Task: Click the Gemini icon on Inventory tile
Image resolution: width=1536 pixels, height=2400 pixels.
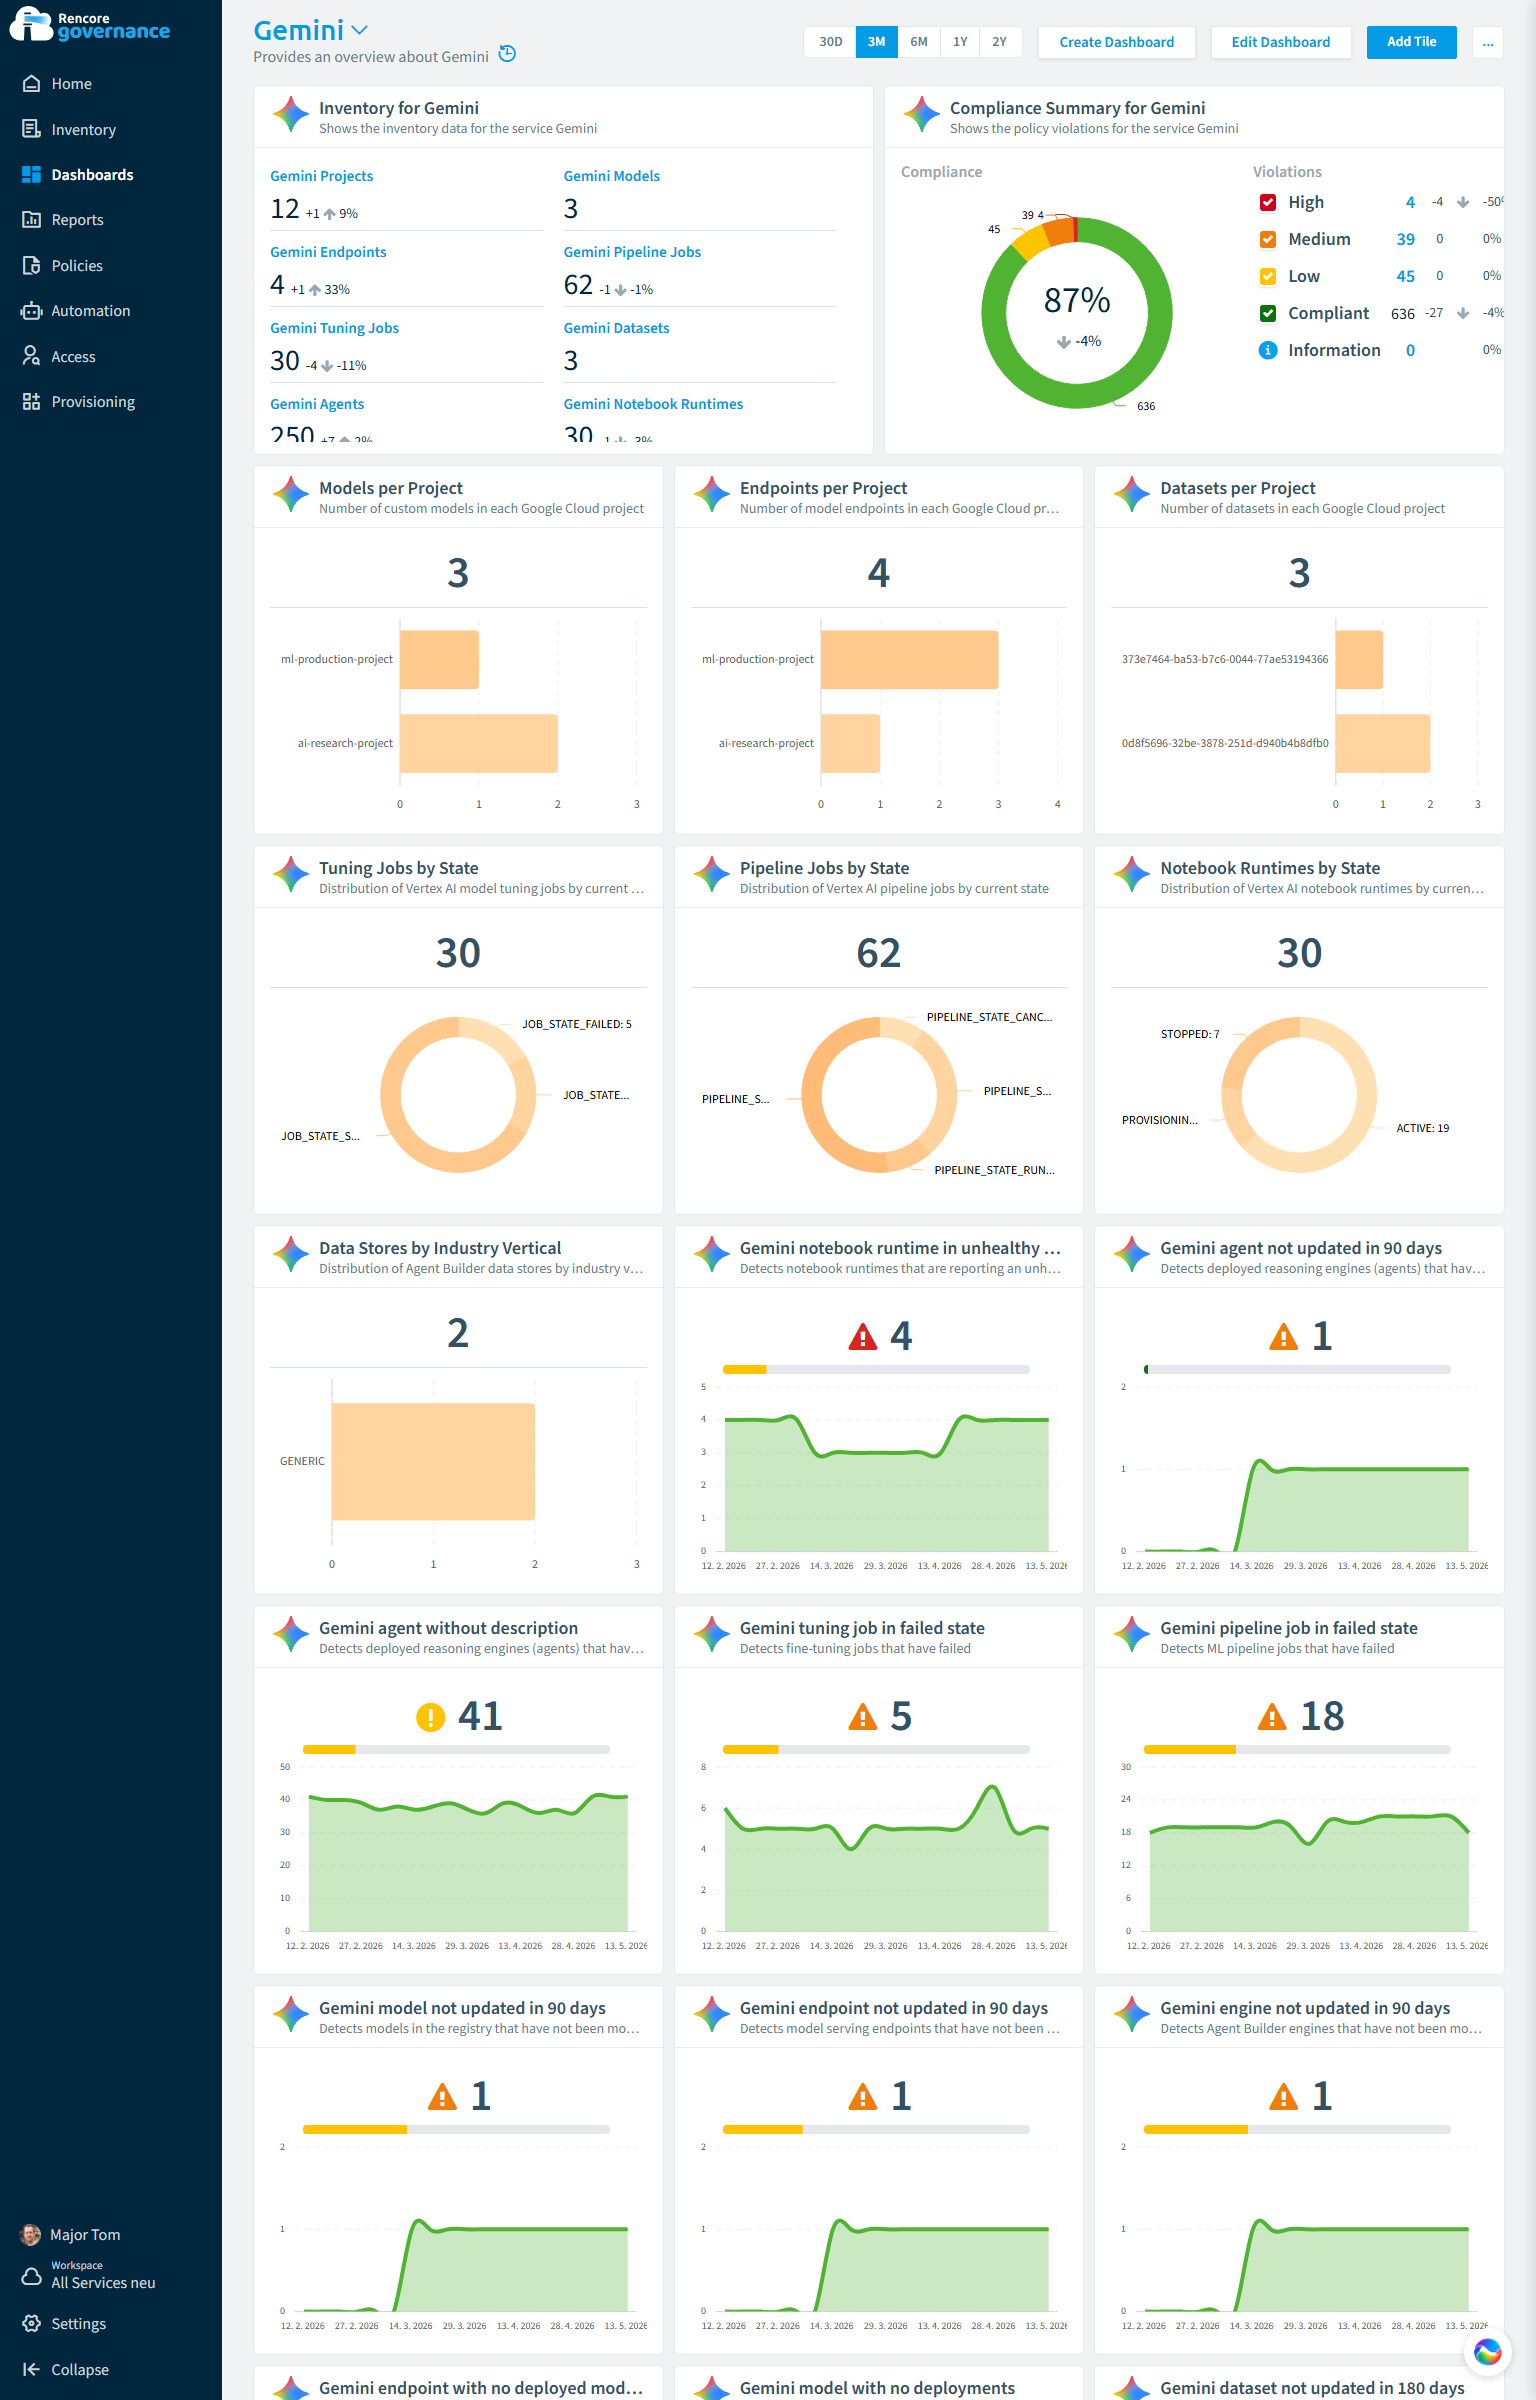Action: click(291, 114)
